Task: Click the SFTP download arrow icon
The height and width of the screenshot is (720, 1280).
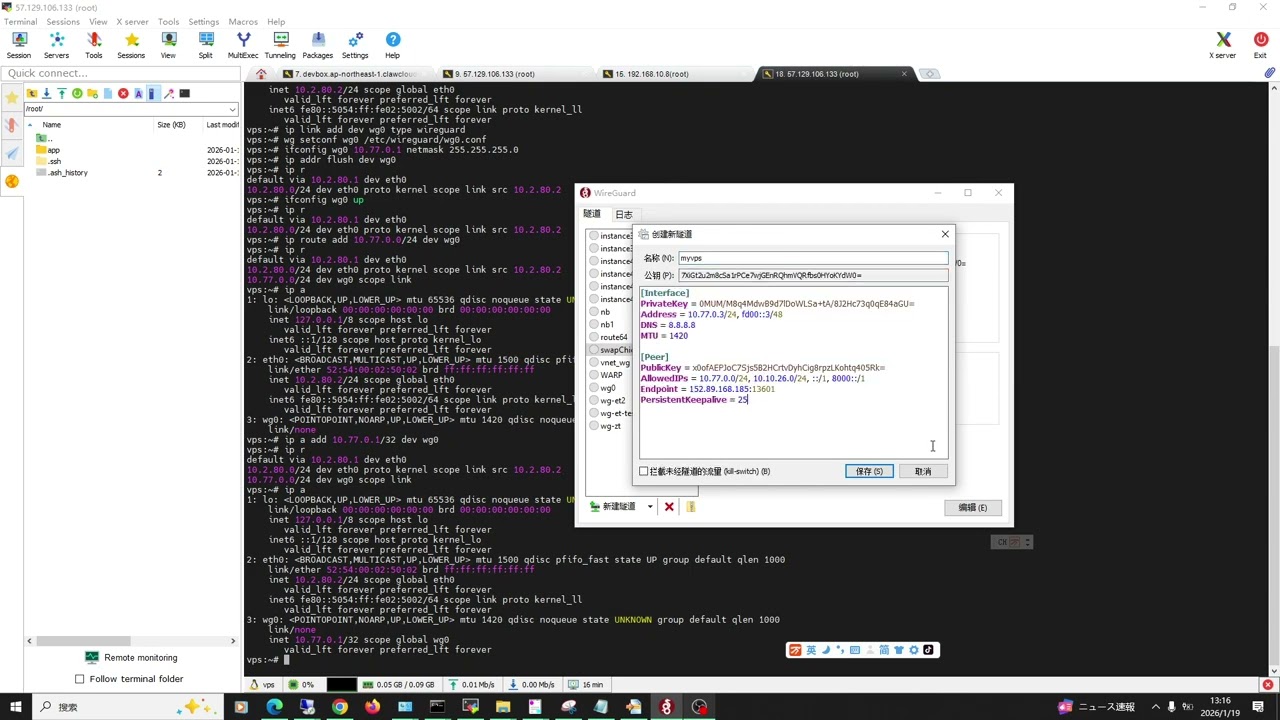Action: point(46,94)
